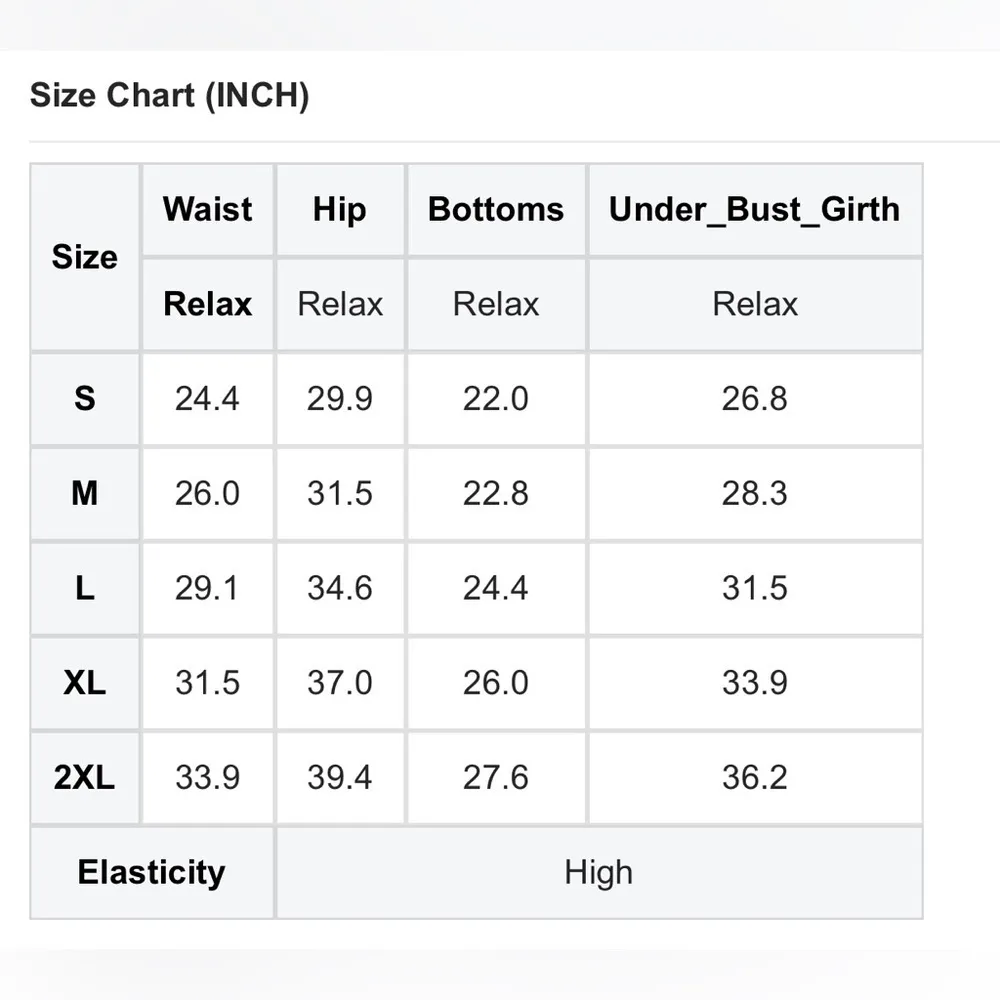Click the Size Chart (INCH) heading
This screenshot has width=1000, height=1000.
click(169, 96)
